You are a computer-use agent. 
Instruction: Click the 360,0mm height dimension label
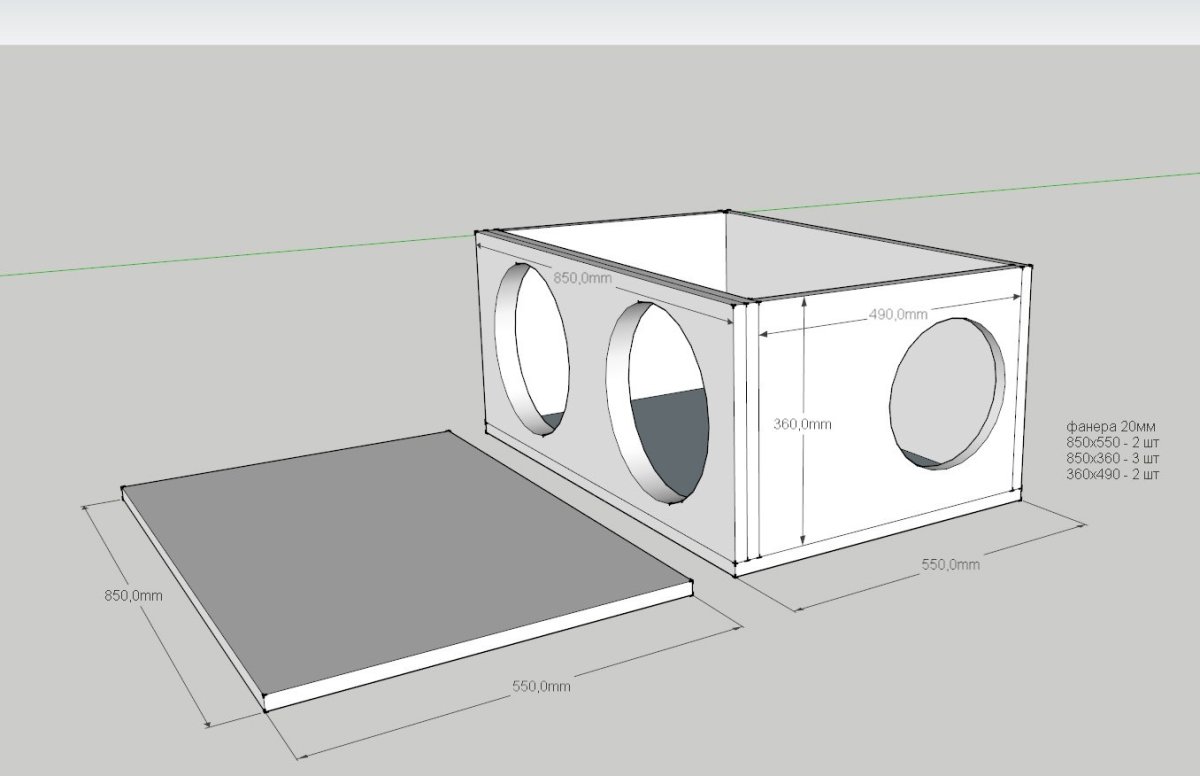pyautogui.click(x=802, y=424)
